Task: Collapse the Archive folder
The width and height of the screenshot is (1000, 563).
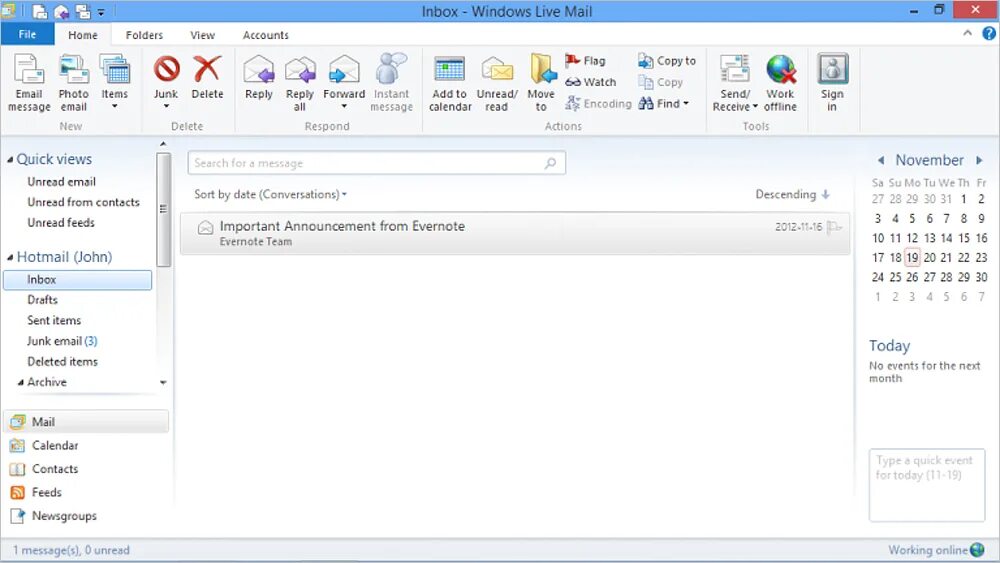Action: (20, 383)
